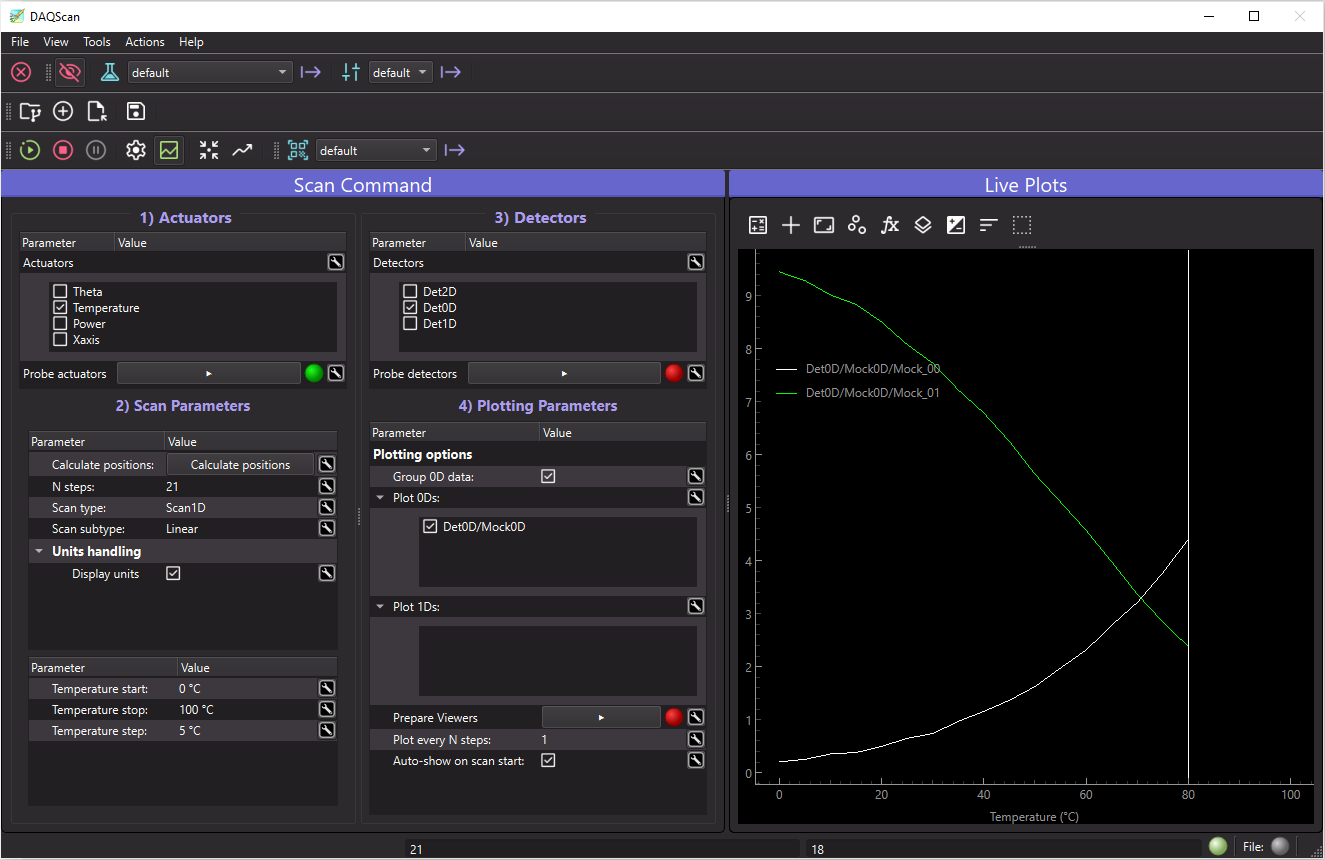Collapse the Plot 0Ds expander
This screenshot has height=860, width=1325.
[x=381, y=497]
